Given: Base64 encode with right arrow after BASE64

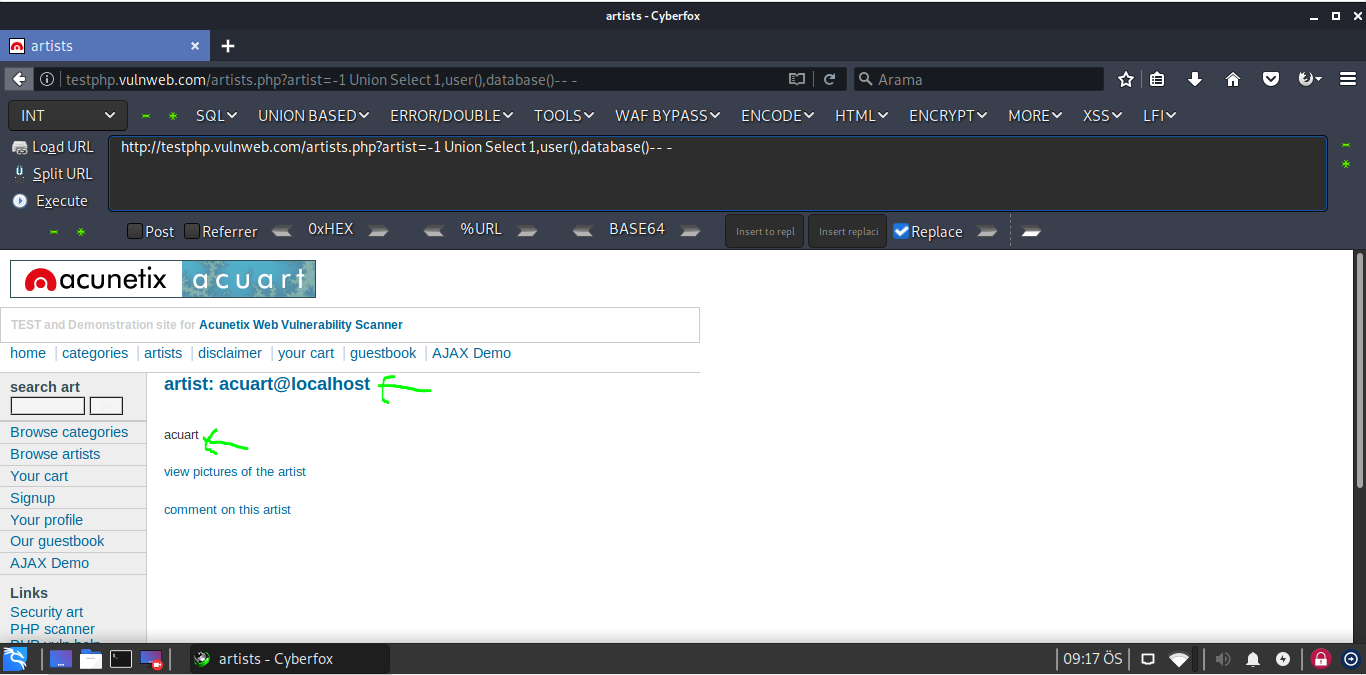Looking at the screenshot, I should tap(691, 231).
